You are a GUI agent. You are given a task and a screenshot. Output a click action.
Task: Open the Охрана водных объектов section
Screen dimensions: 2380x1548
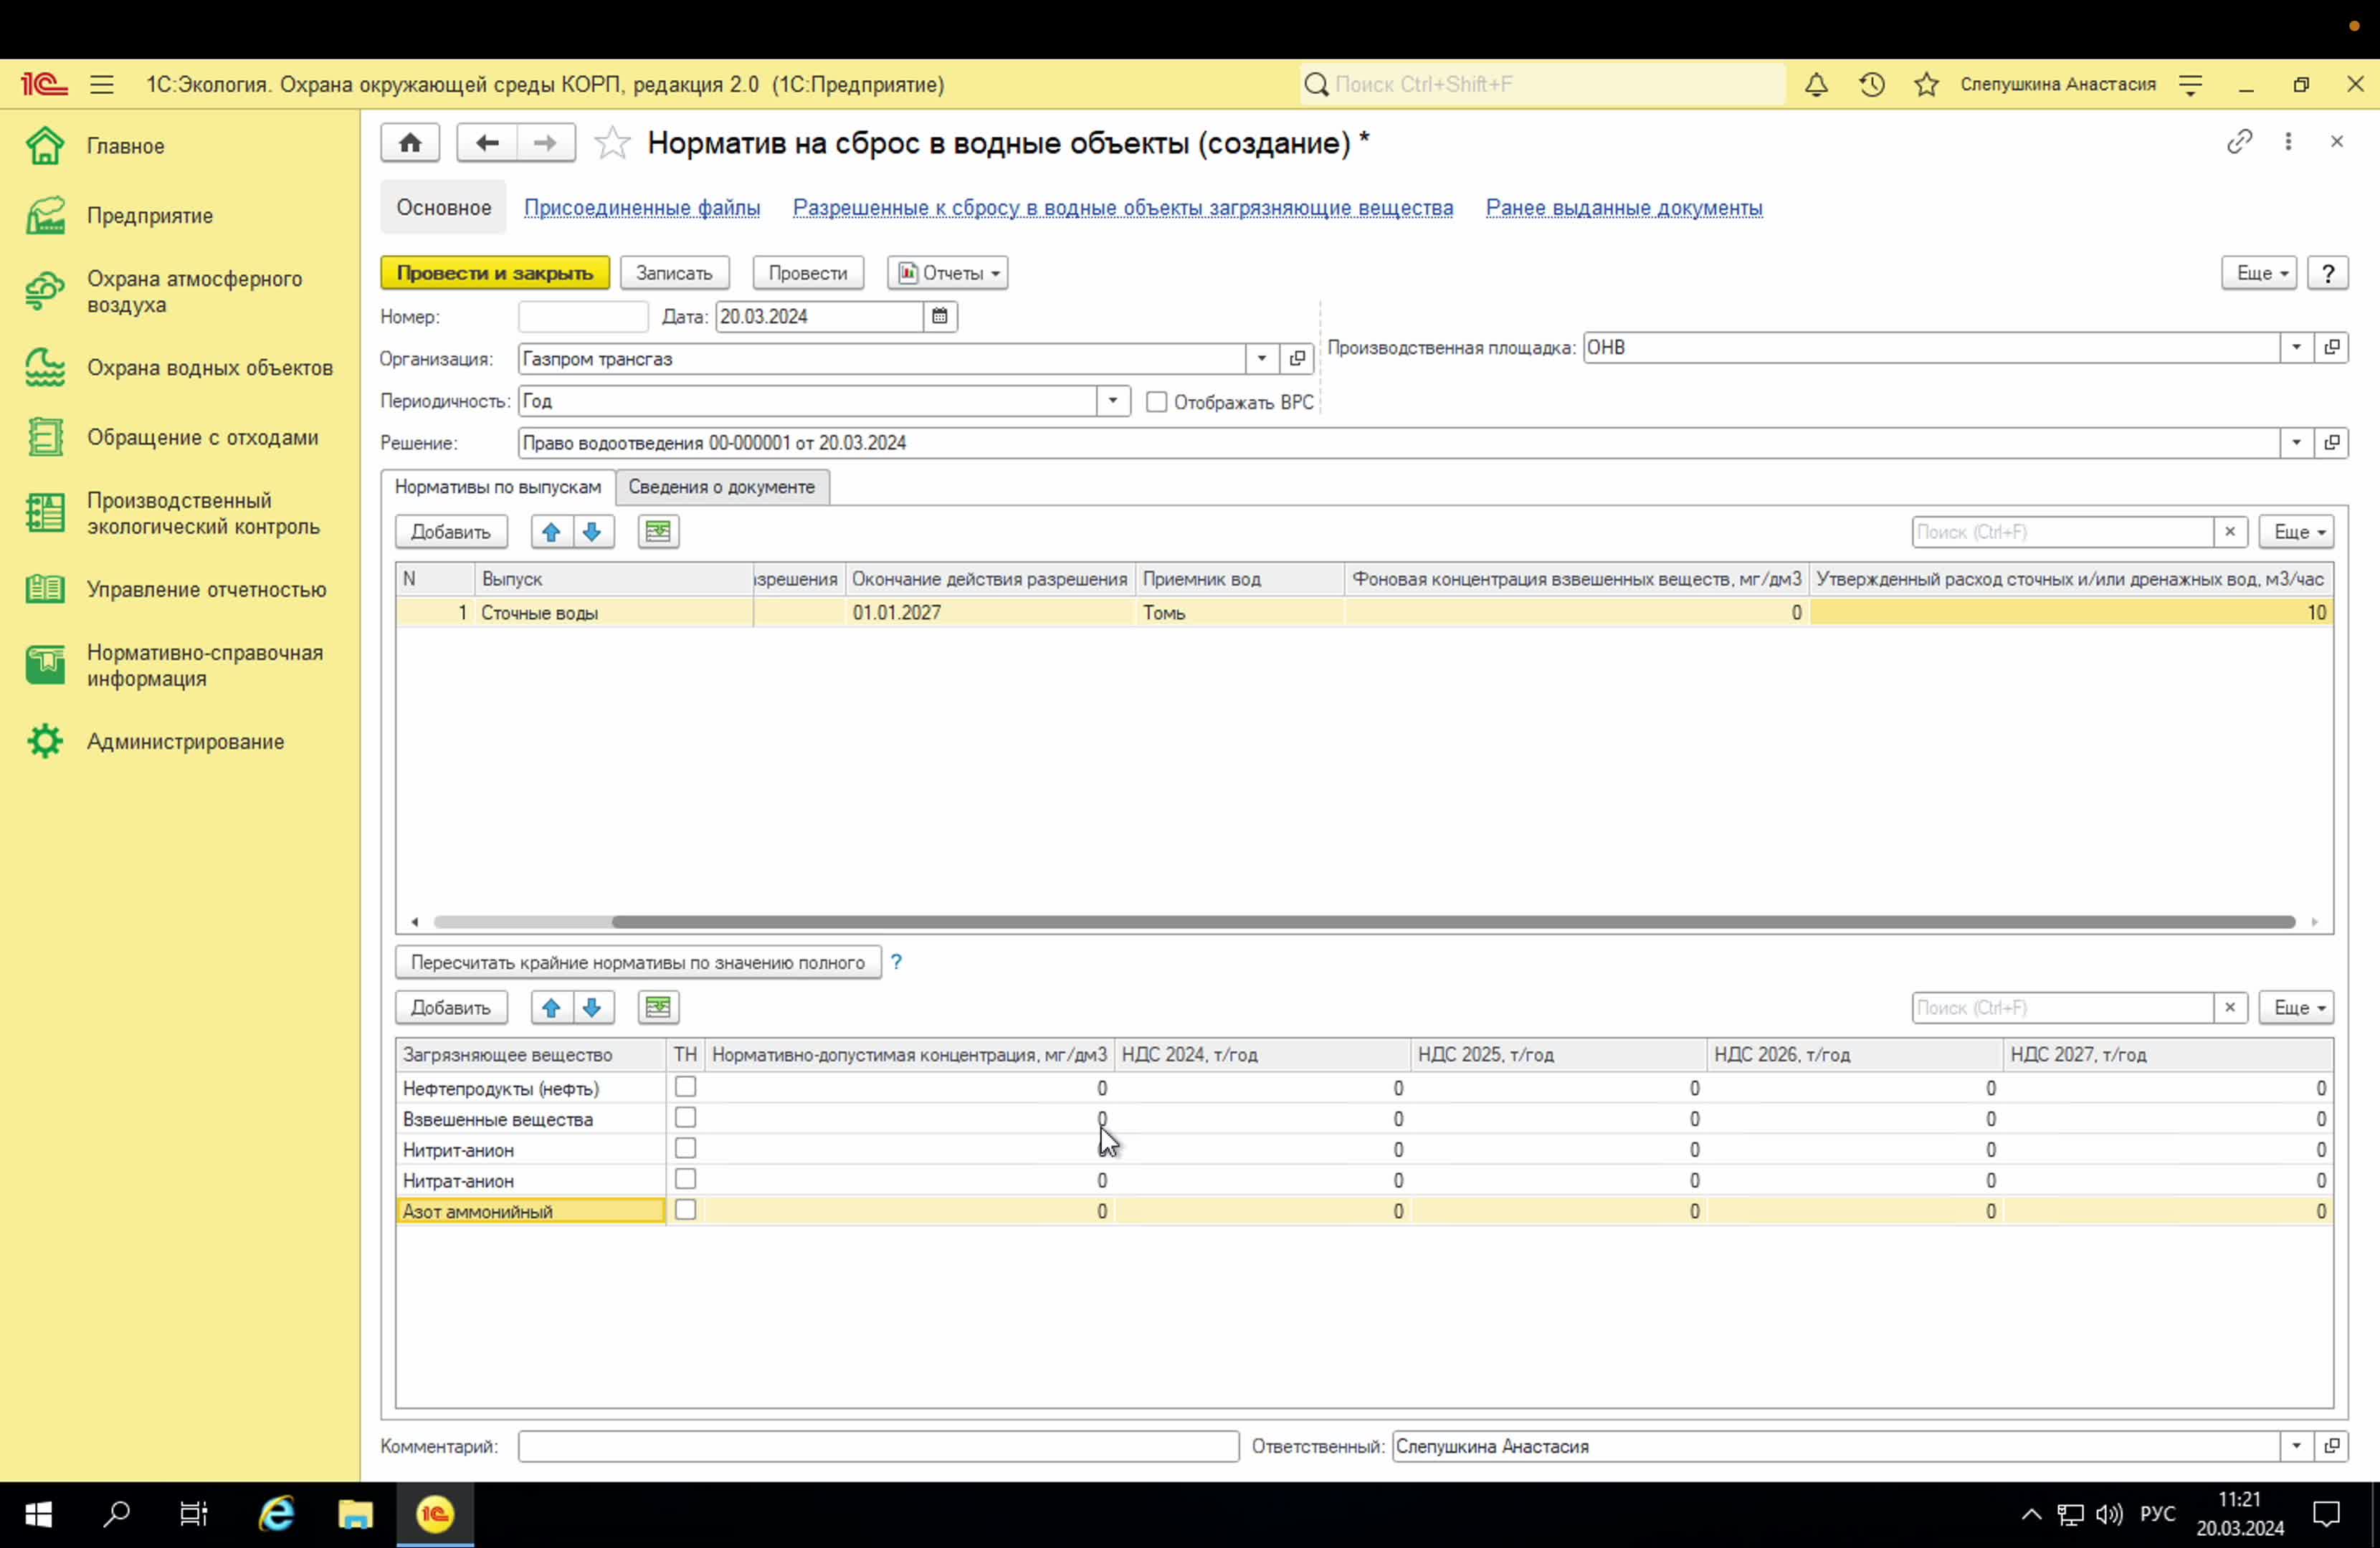(x=180, y=368)
